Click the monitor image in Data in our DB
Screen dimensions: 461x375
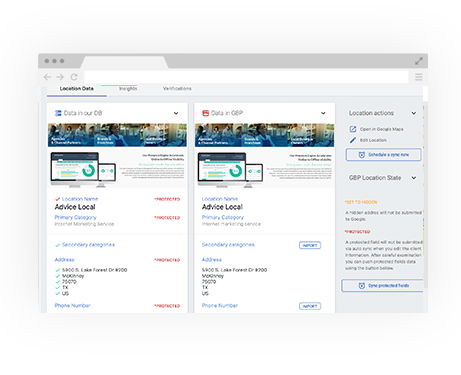(83, 169)
